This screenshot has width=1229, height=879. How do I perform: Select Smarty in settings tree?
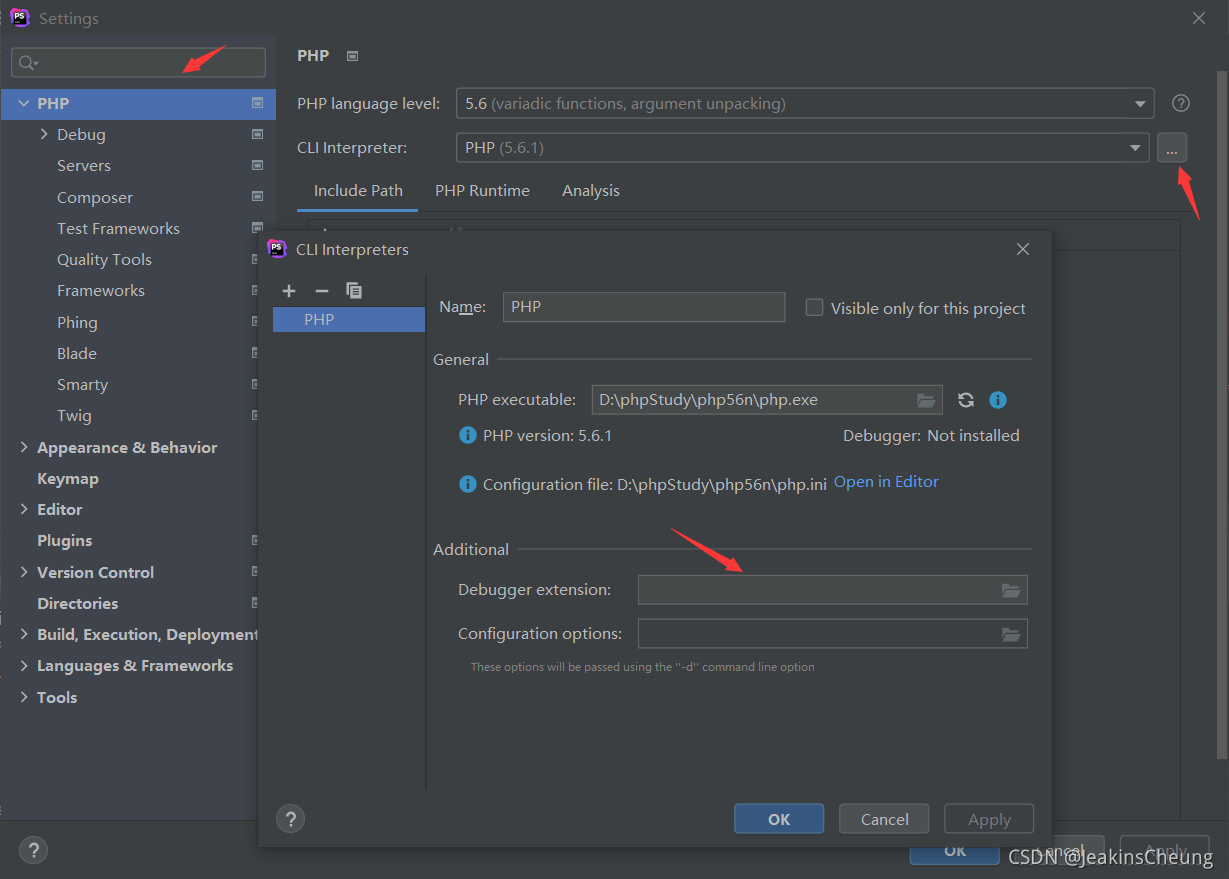[x=82, y=384]
